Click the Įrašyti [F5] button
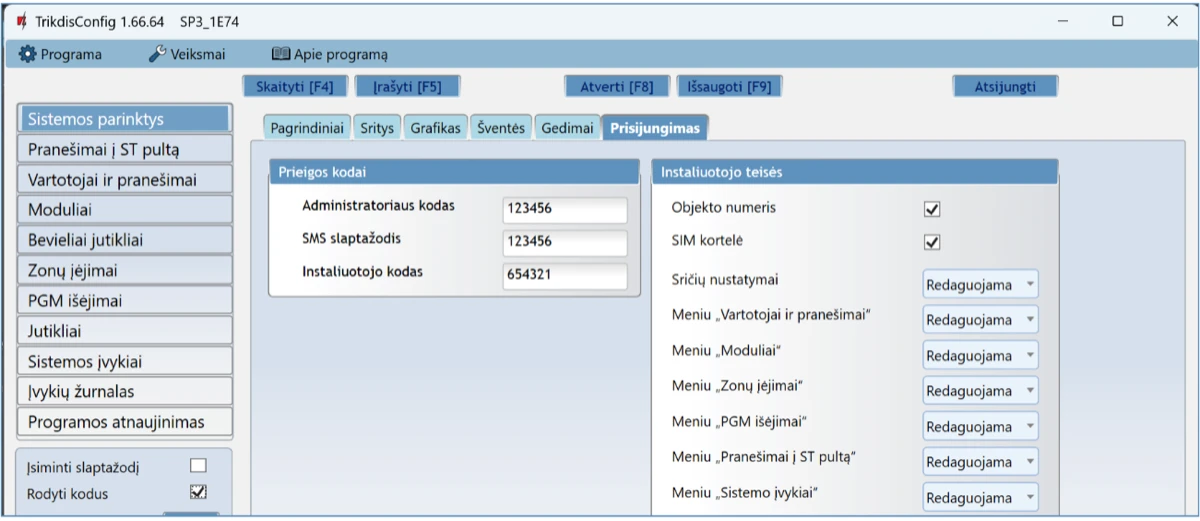 [407, 87]
